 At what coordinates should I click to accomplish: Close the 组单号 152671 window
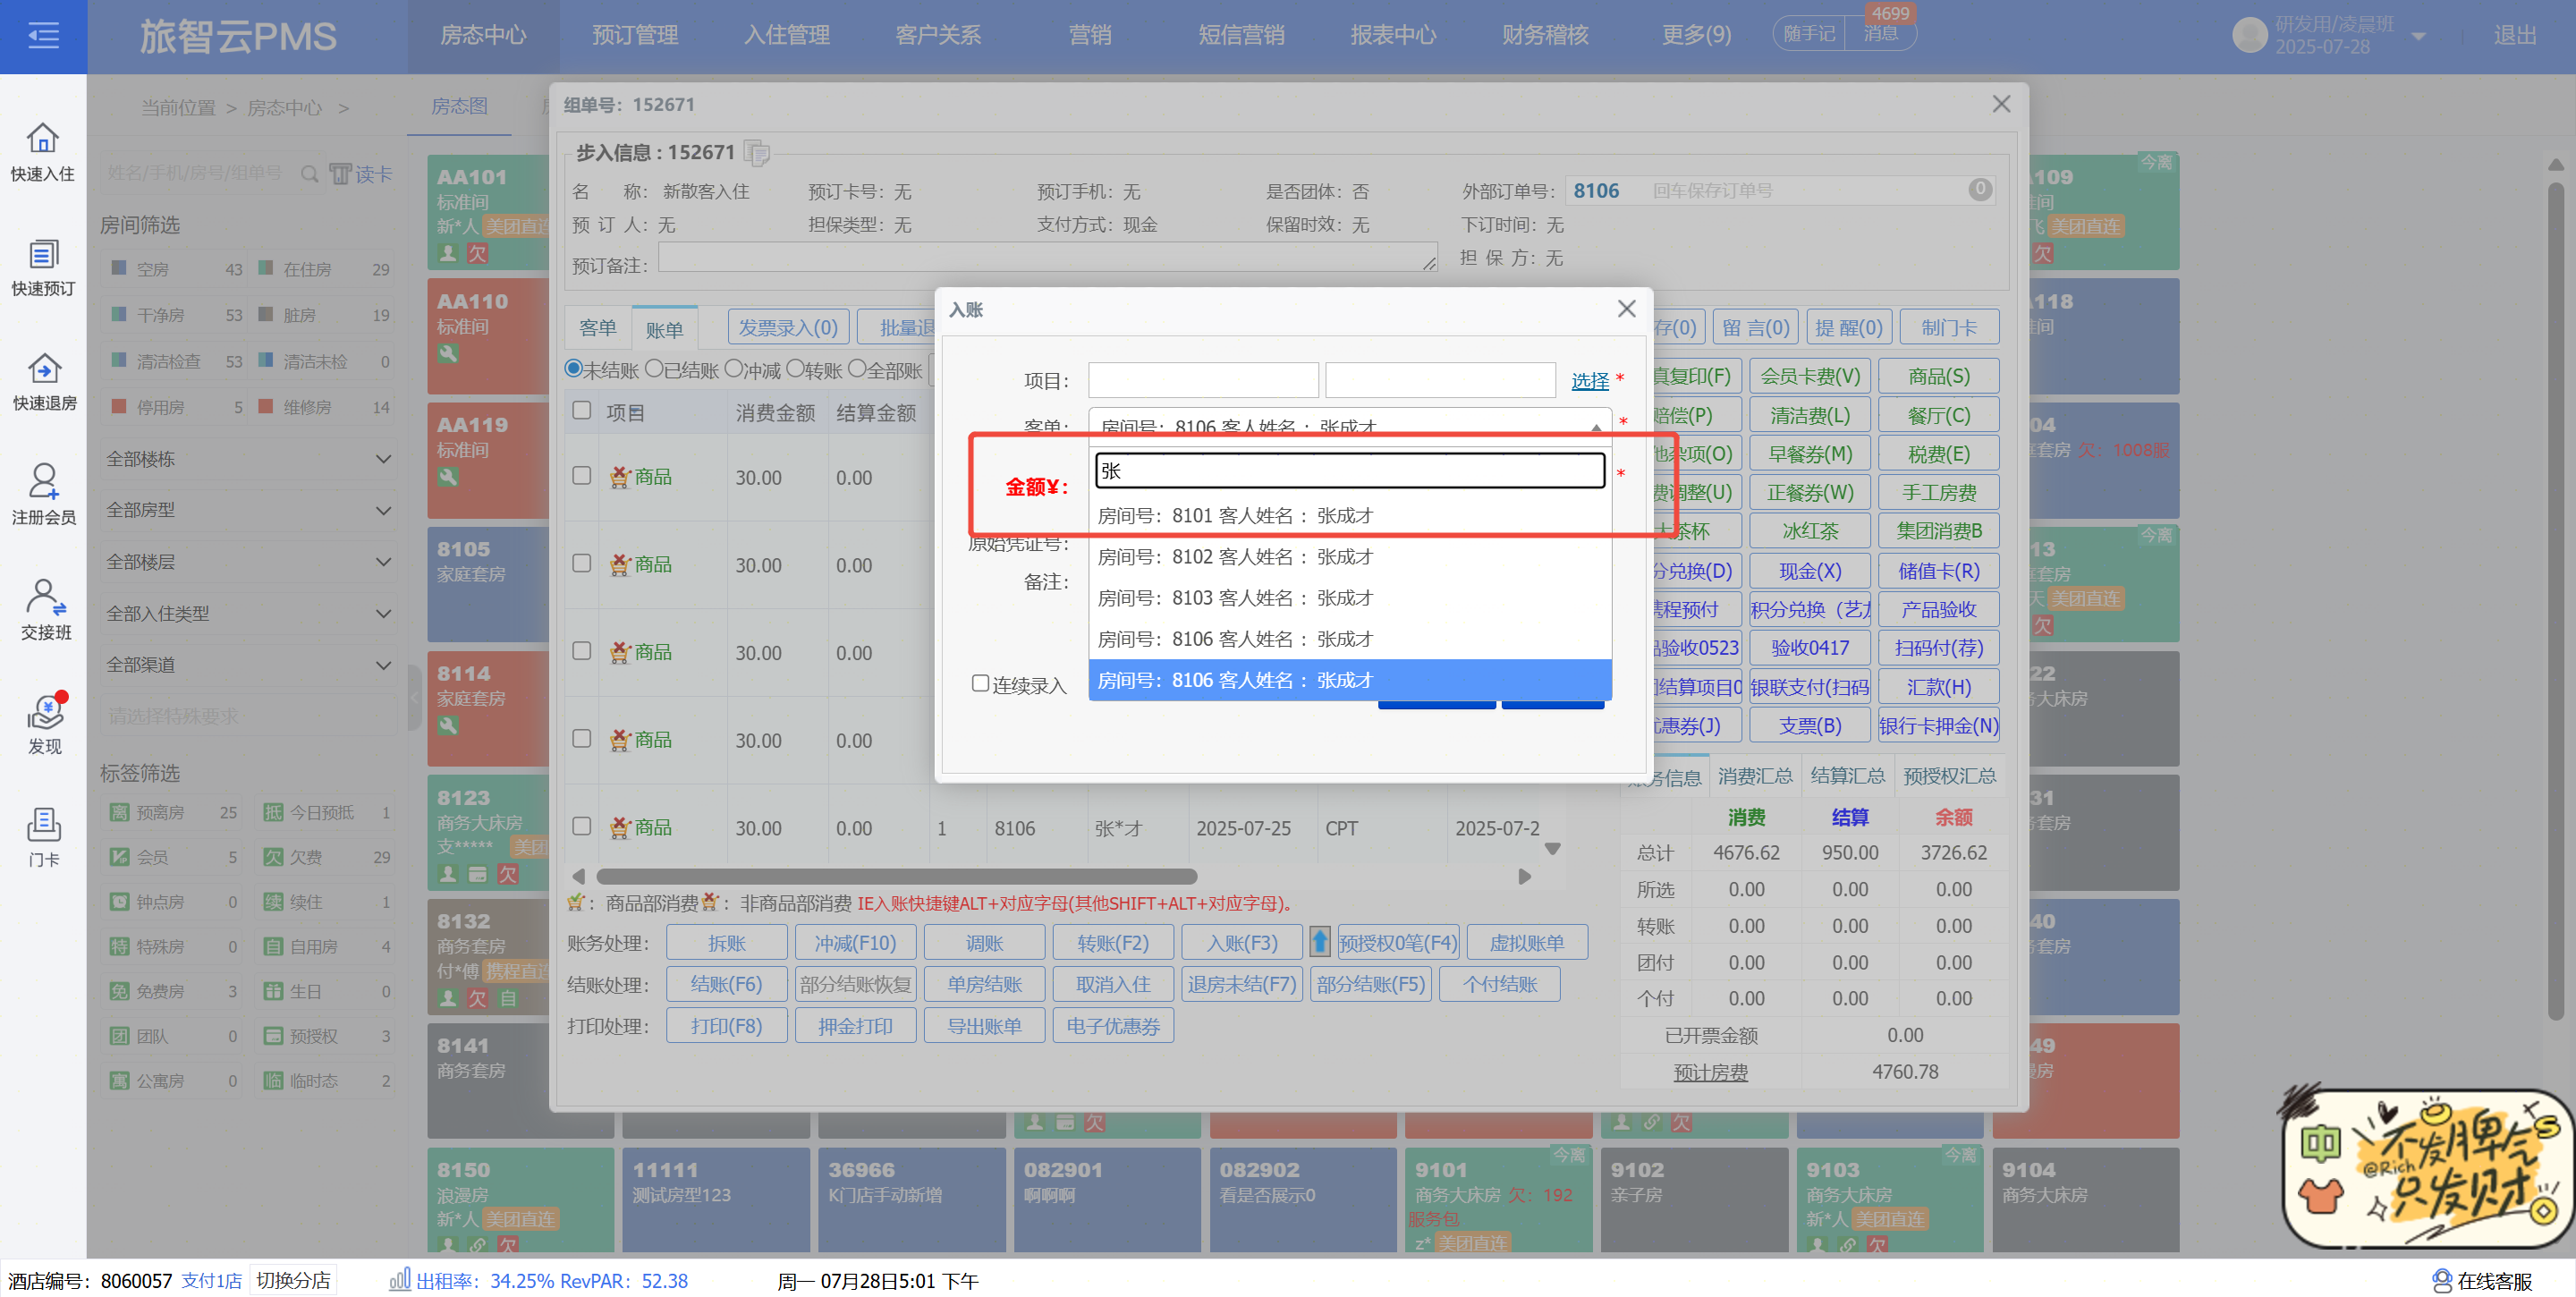click(x=2001, y=104)
